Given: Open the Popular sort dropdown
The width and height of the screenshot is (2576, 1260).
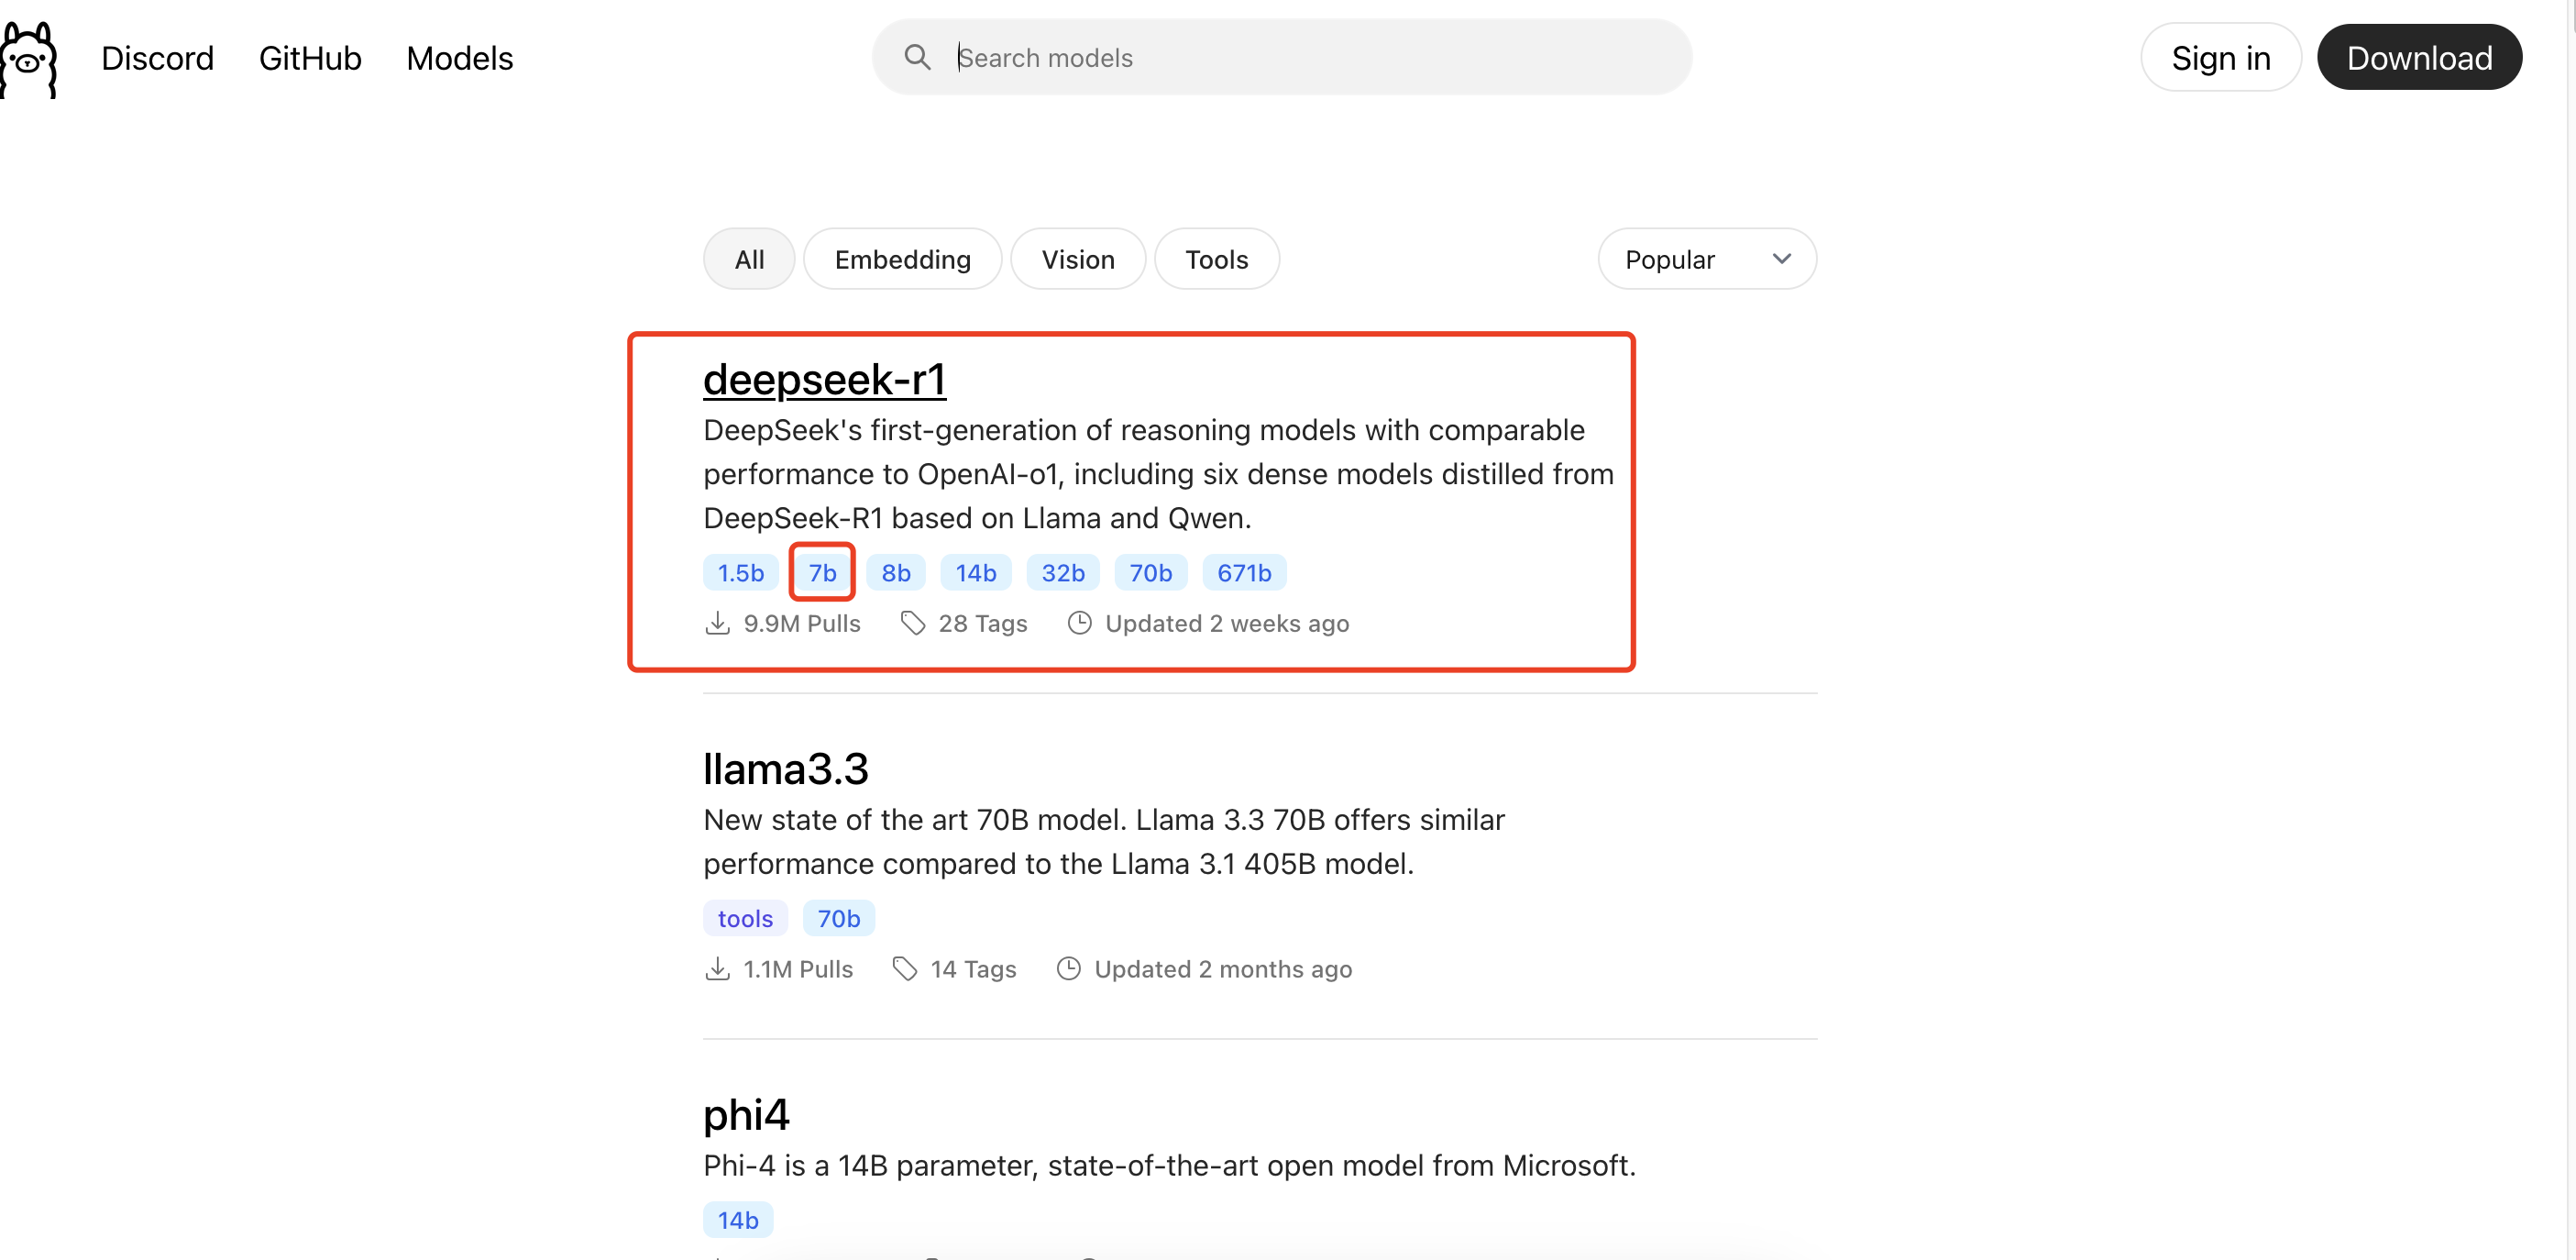Looking at the screenshot, I should (x=1706, y=259).
